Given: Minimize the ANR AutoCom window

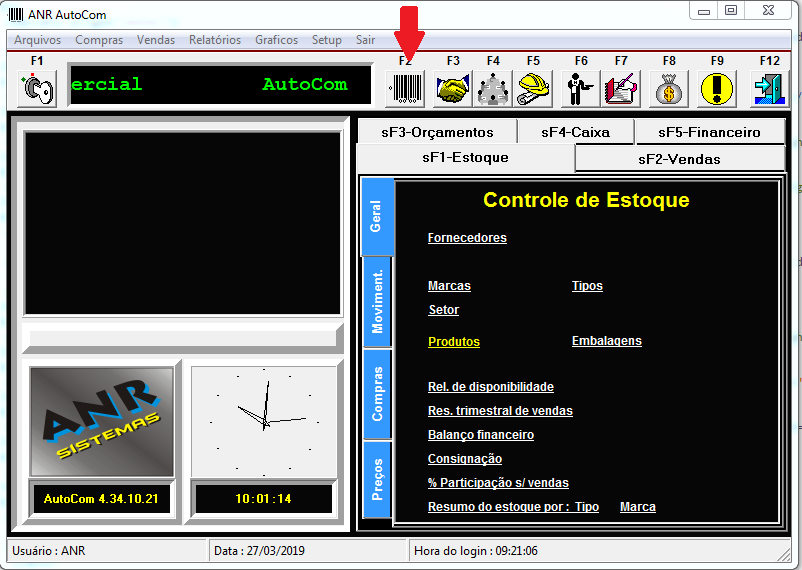Looking at the screenshot, I should 704,10.
